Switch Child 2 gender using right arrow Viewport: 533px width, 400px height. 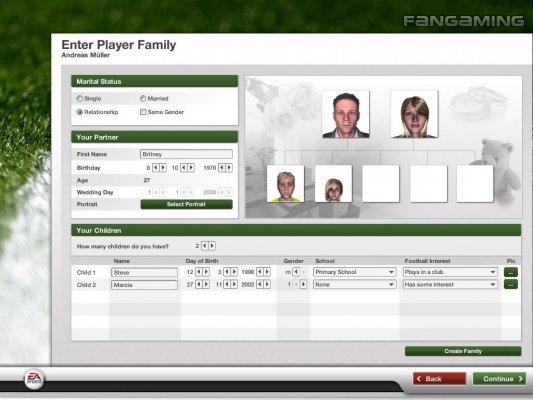[x=303, y=284]
